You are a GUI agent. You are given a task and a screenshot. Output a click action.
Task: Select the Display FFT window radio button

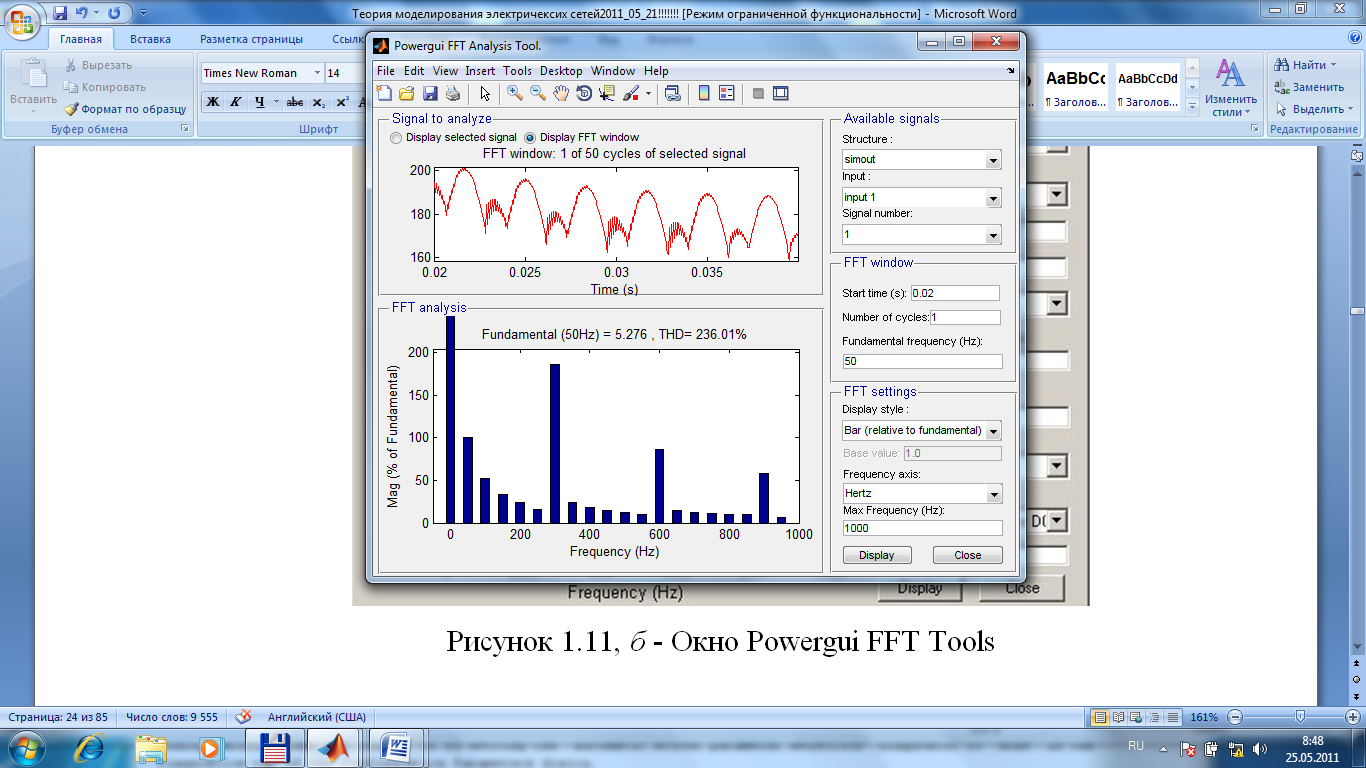[x=530, y=138]
